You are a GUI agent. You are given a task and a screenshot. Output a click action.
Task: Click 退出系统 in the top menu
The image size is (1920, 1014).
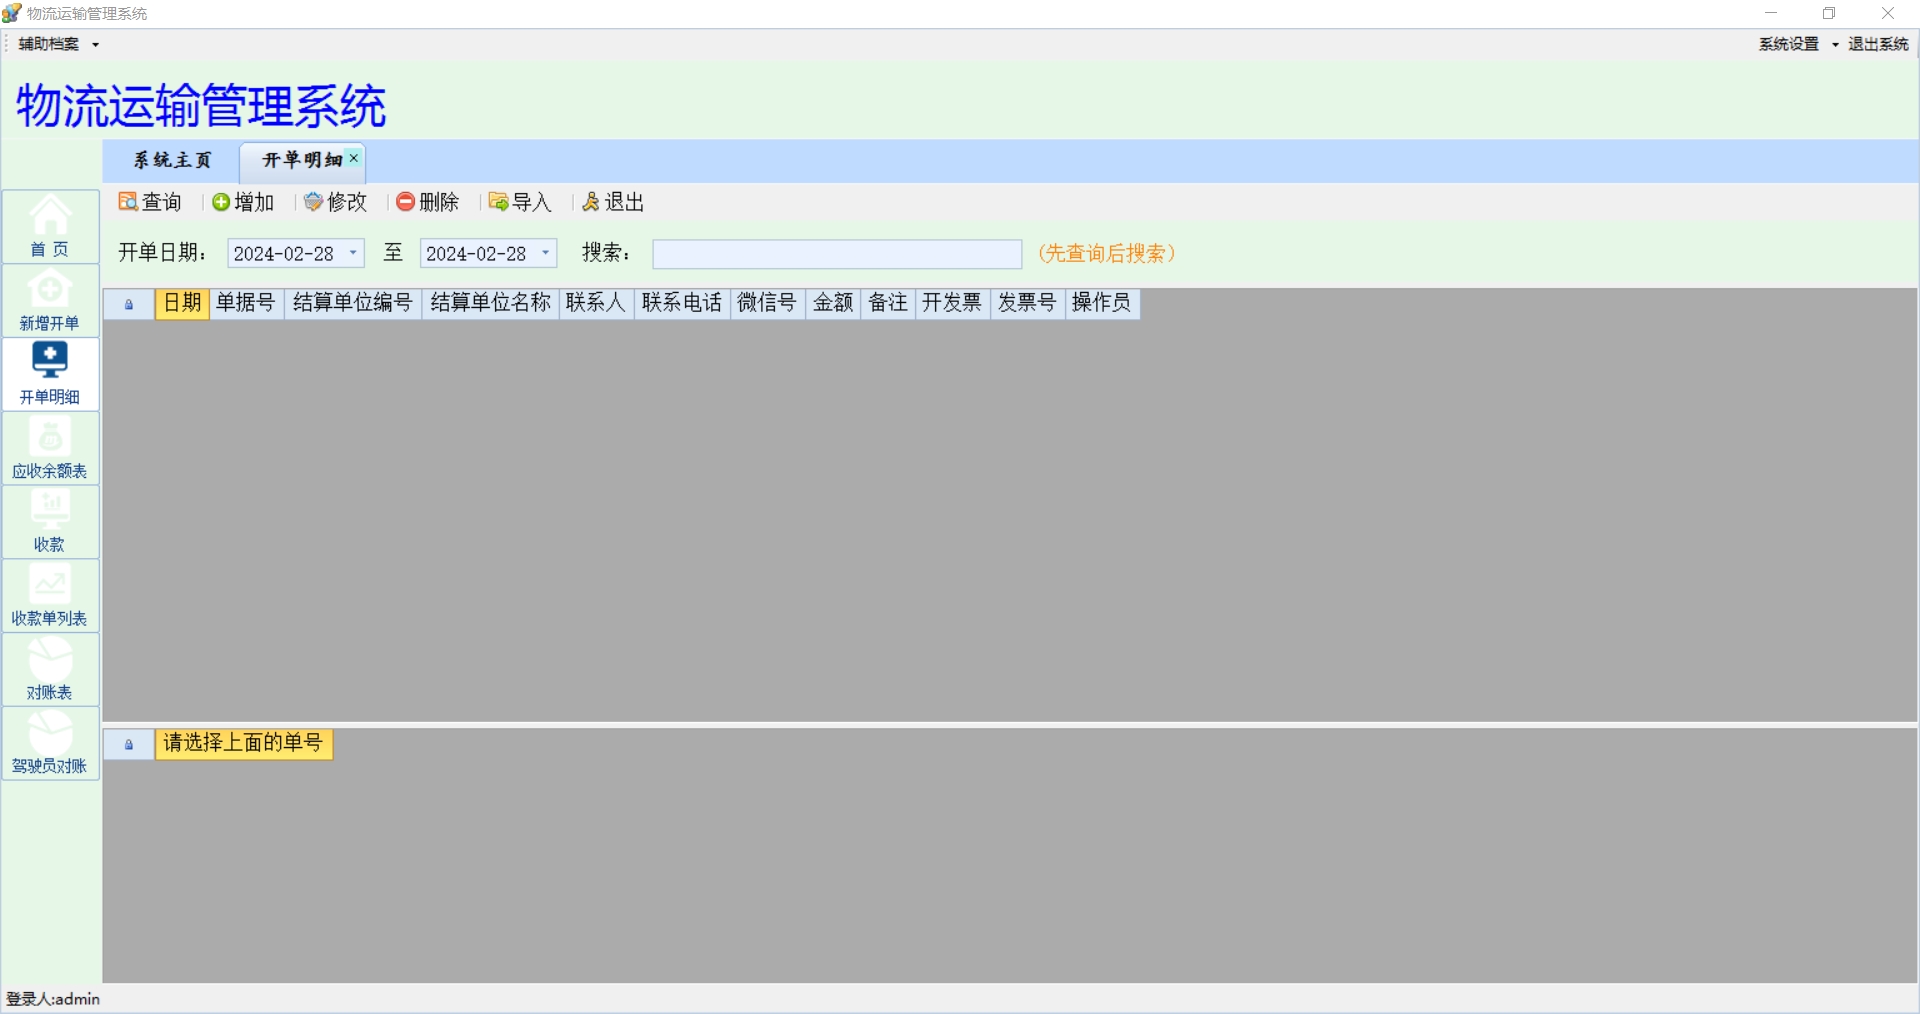(1878, 44)
